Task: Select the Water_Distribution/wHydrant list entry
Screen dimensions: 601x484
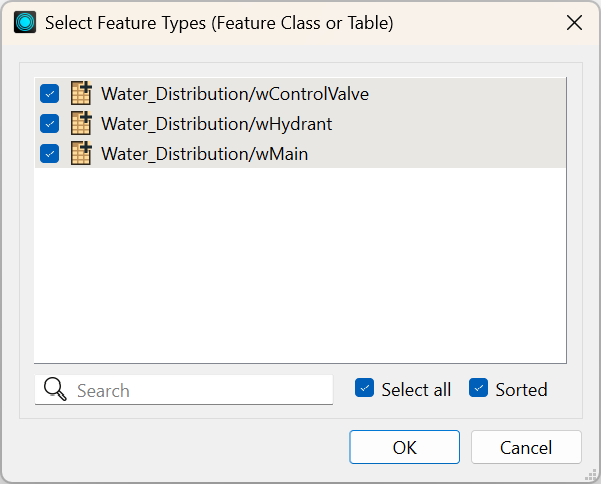Action: point(300,124)
